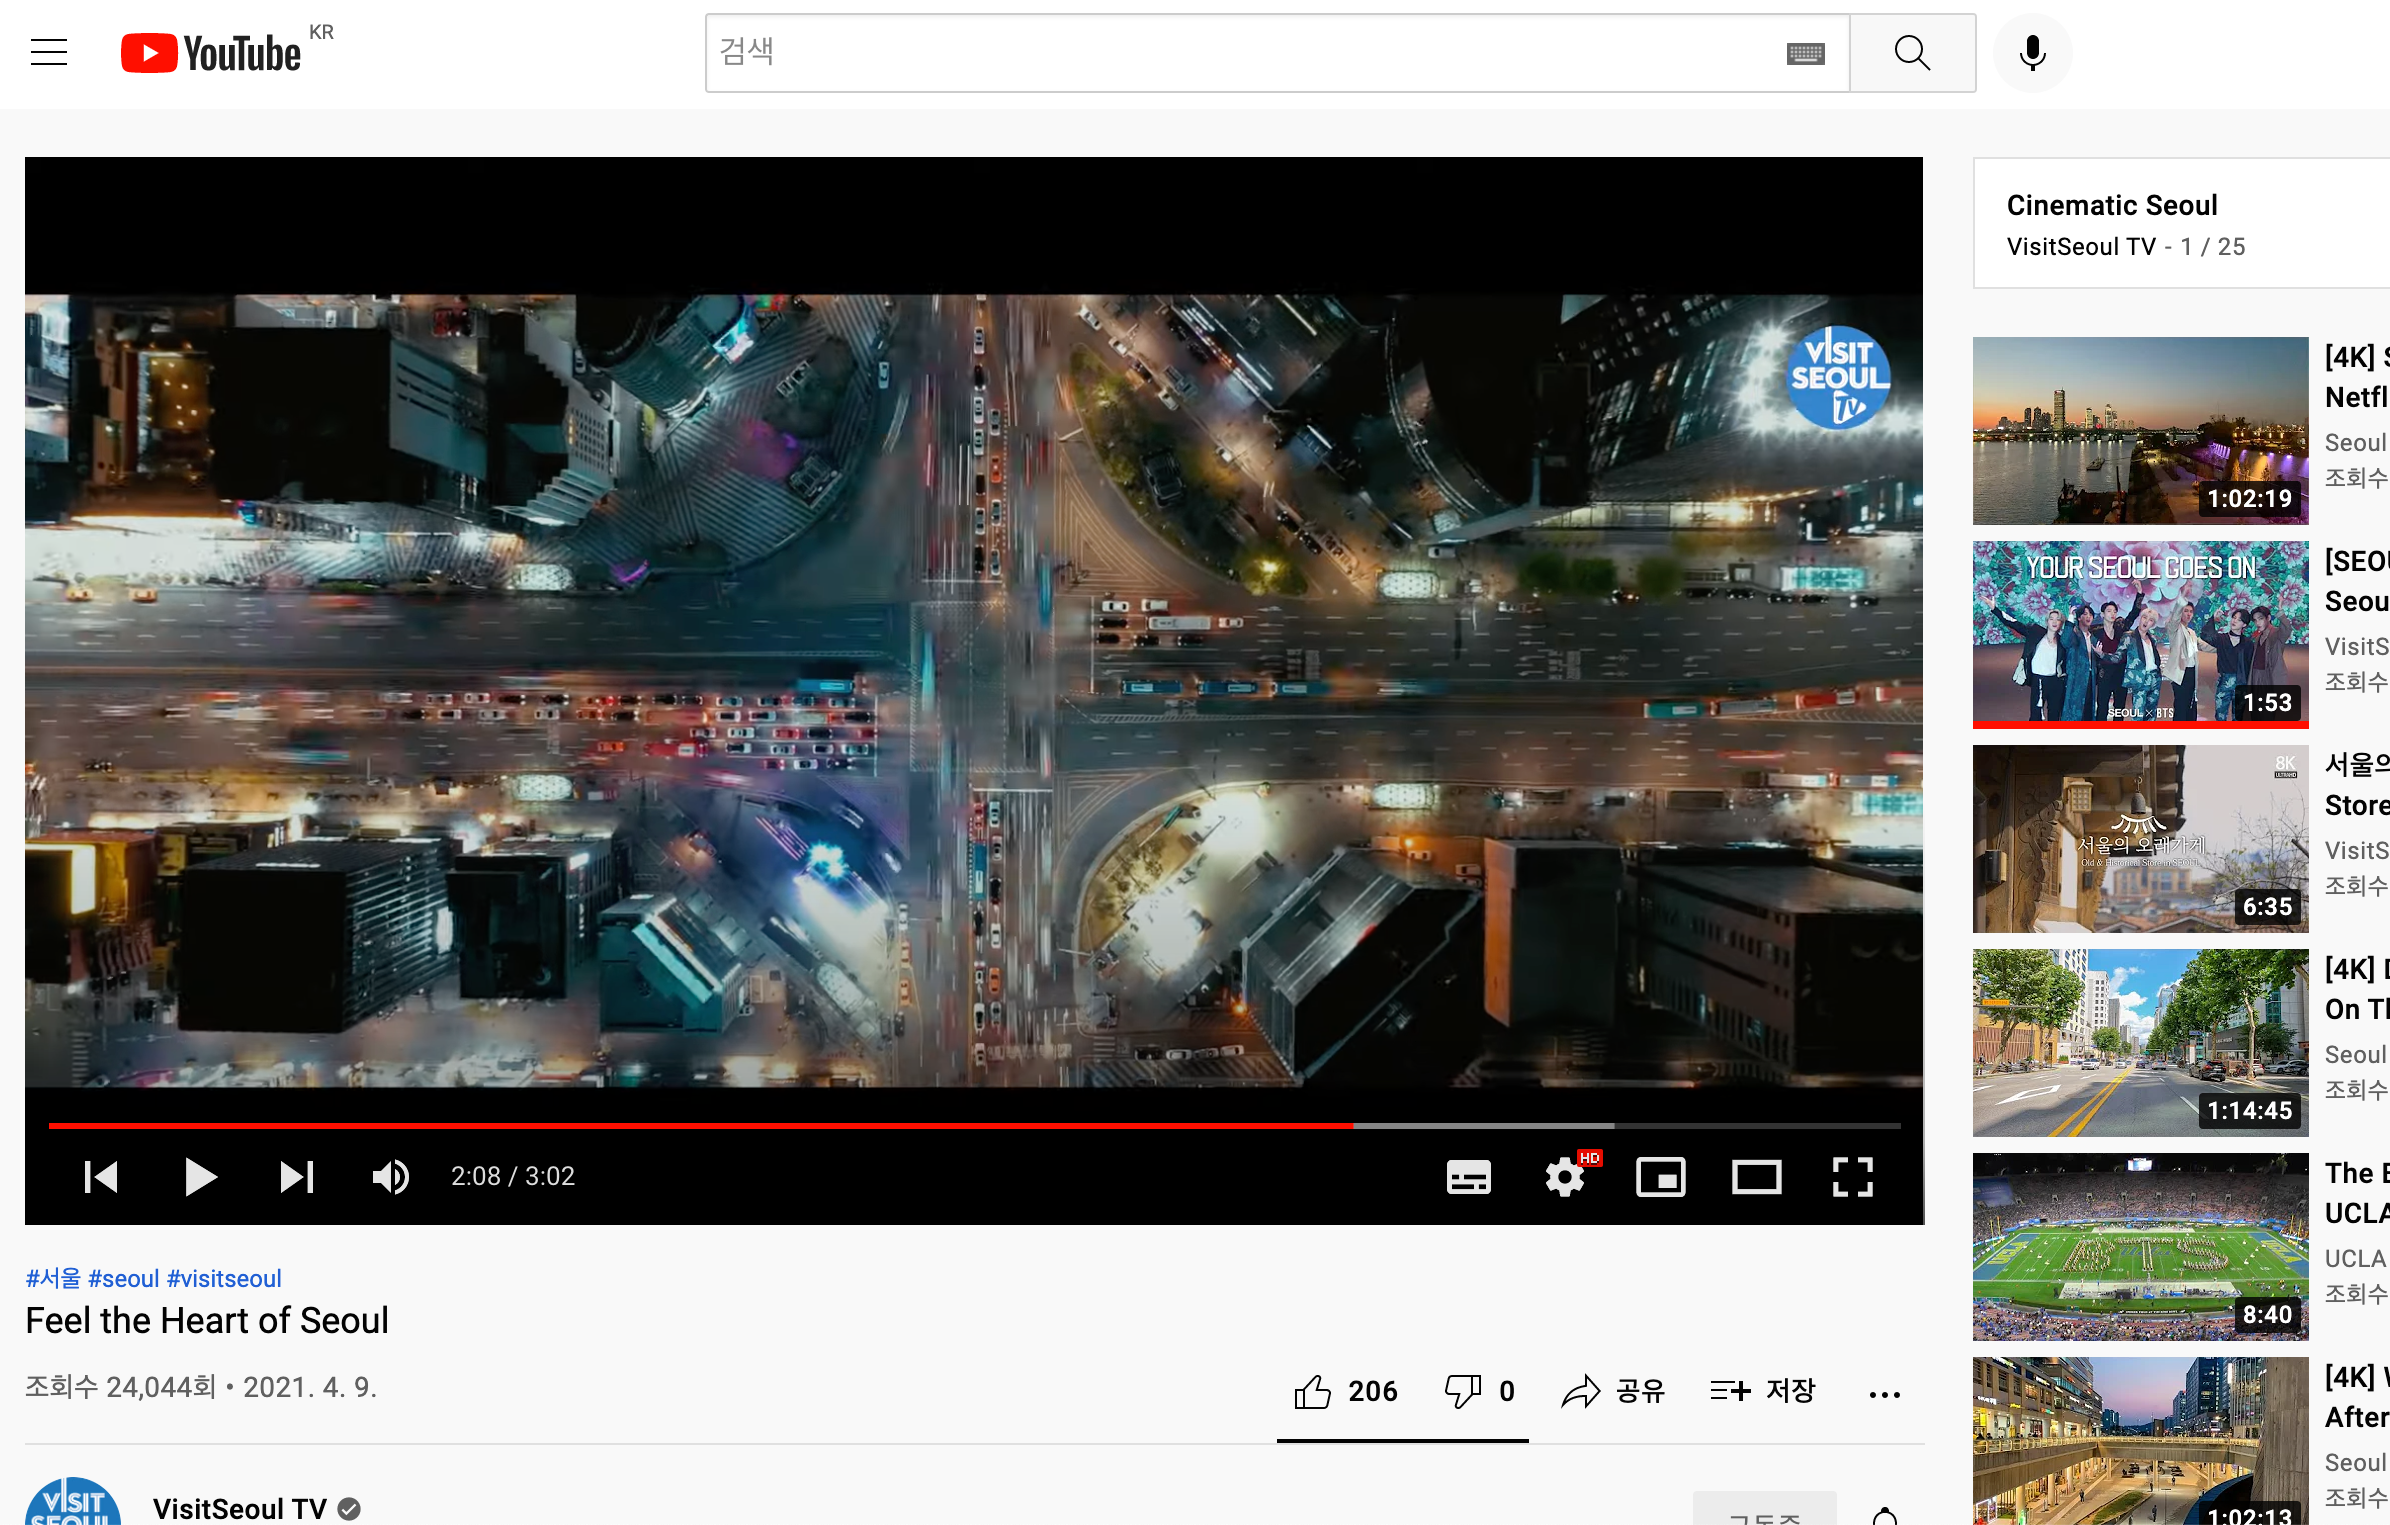Open the 6:35 old stores thumbnail
This screenshot has height=1525, width=2390.
tap(2141, 839)
